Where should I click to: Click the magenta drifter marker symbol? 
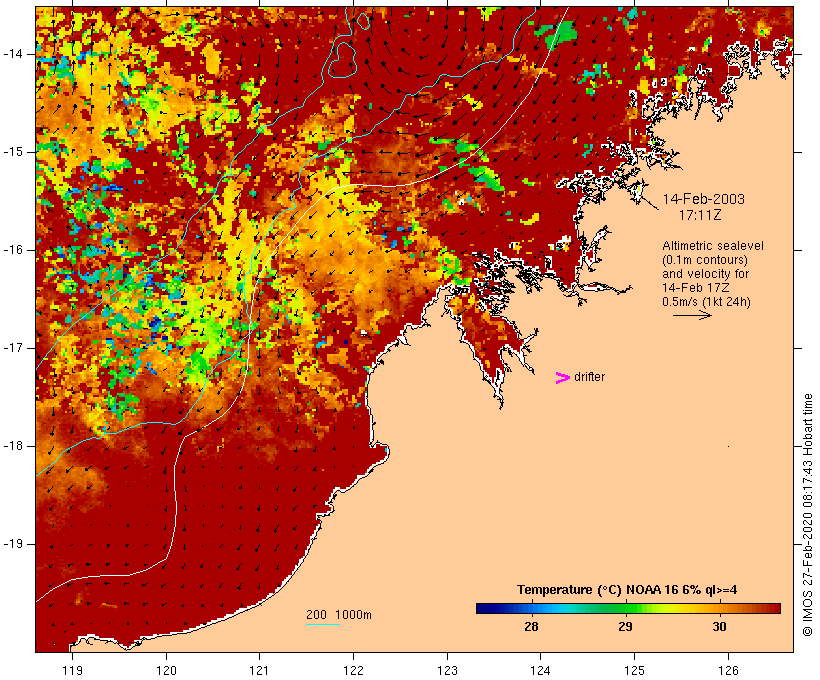(x=562, y=378)
